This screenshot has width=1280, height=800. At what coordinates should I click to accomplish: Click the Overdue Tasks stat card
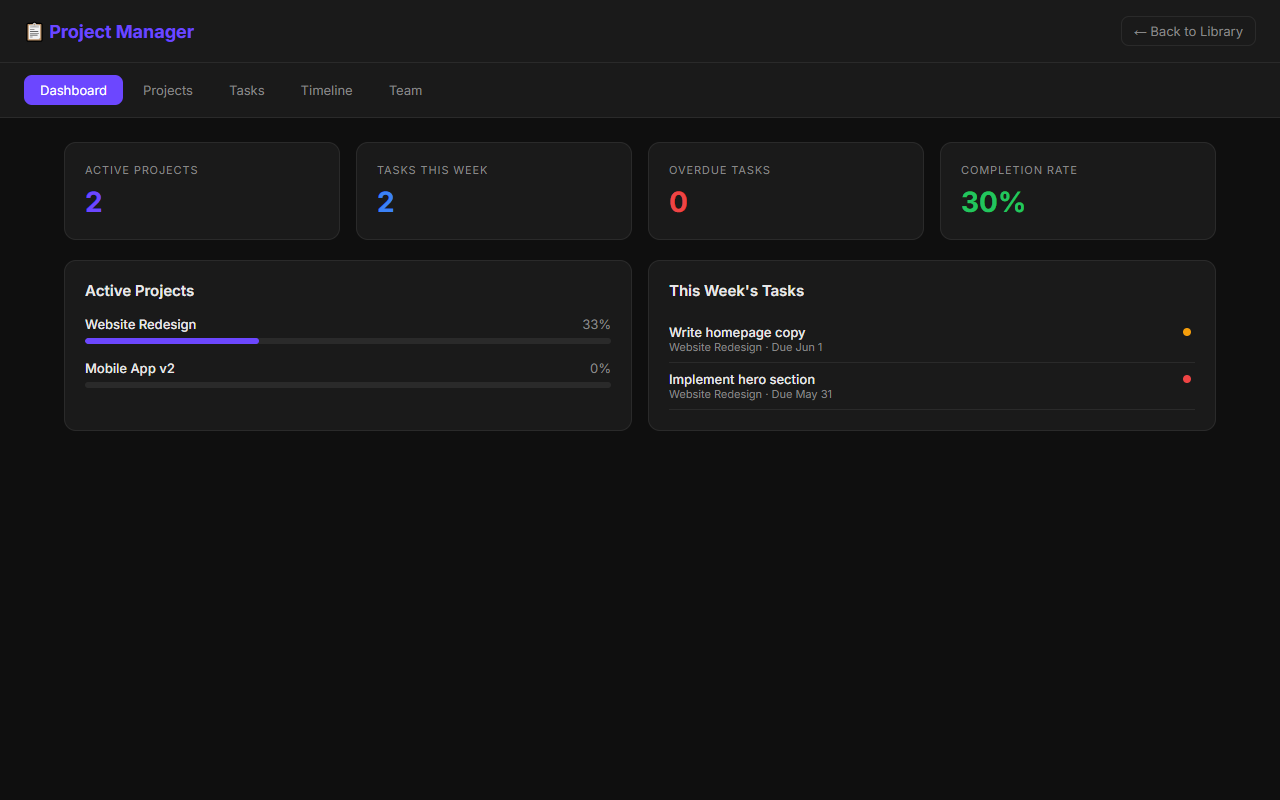[786, 191]
